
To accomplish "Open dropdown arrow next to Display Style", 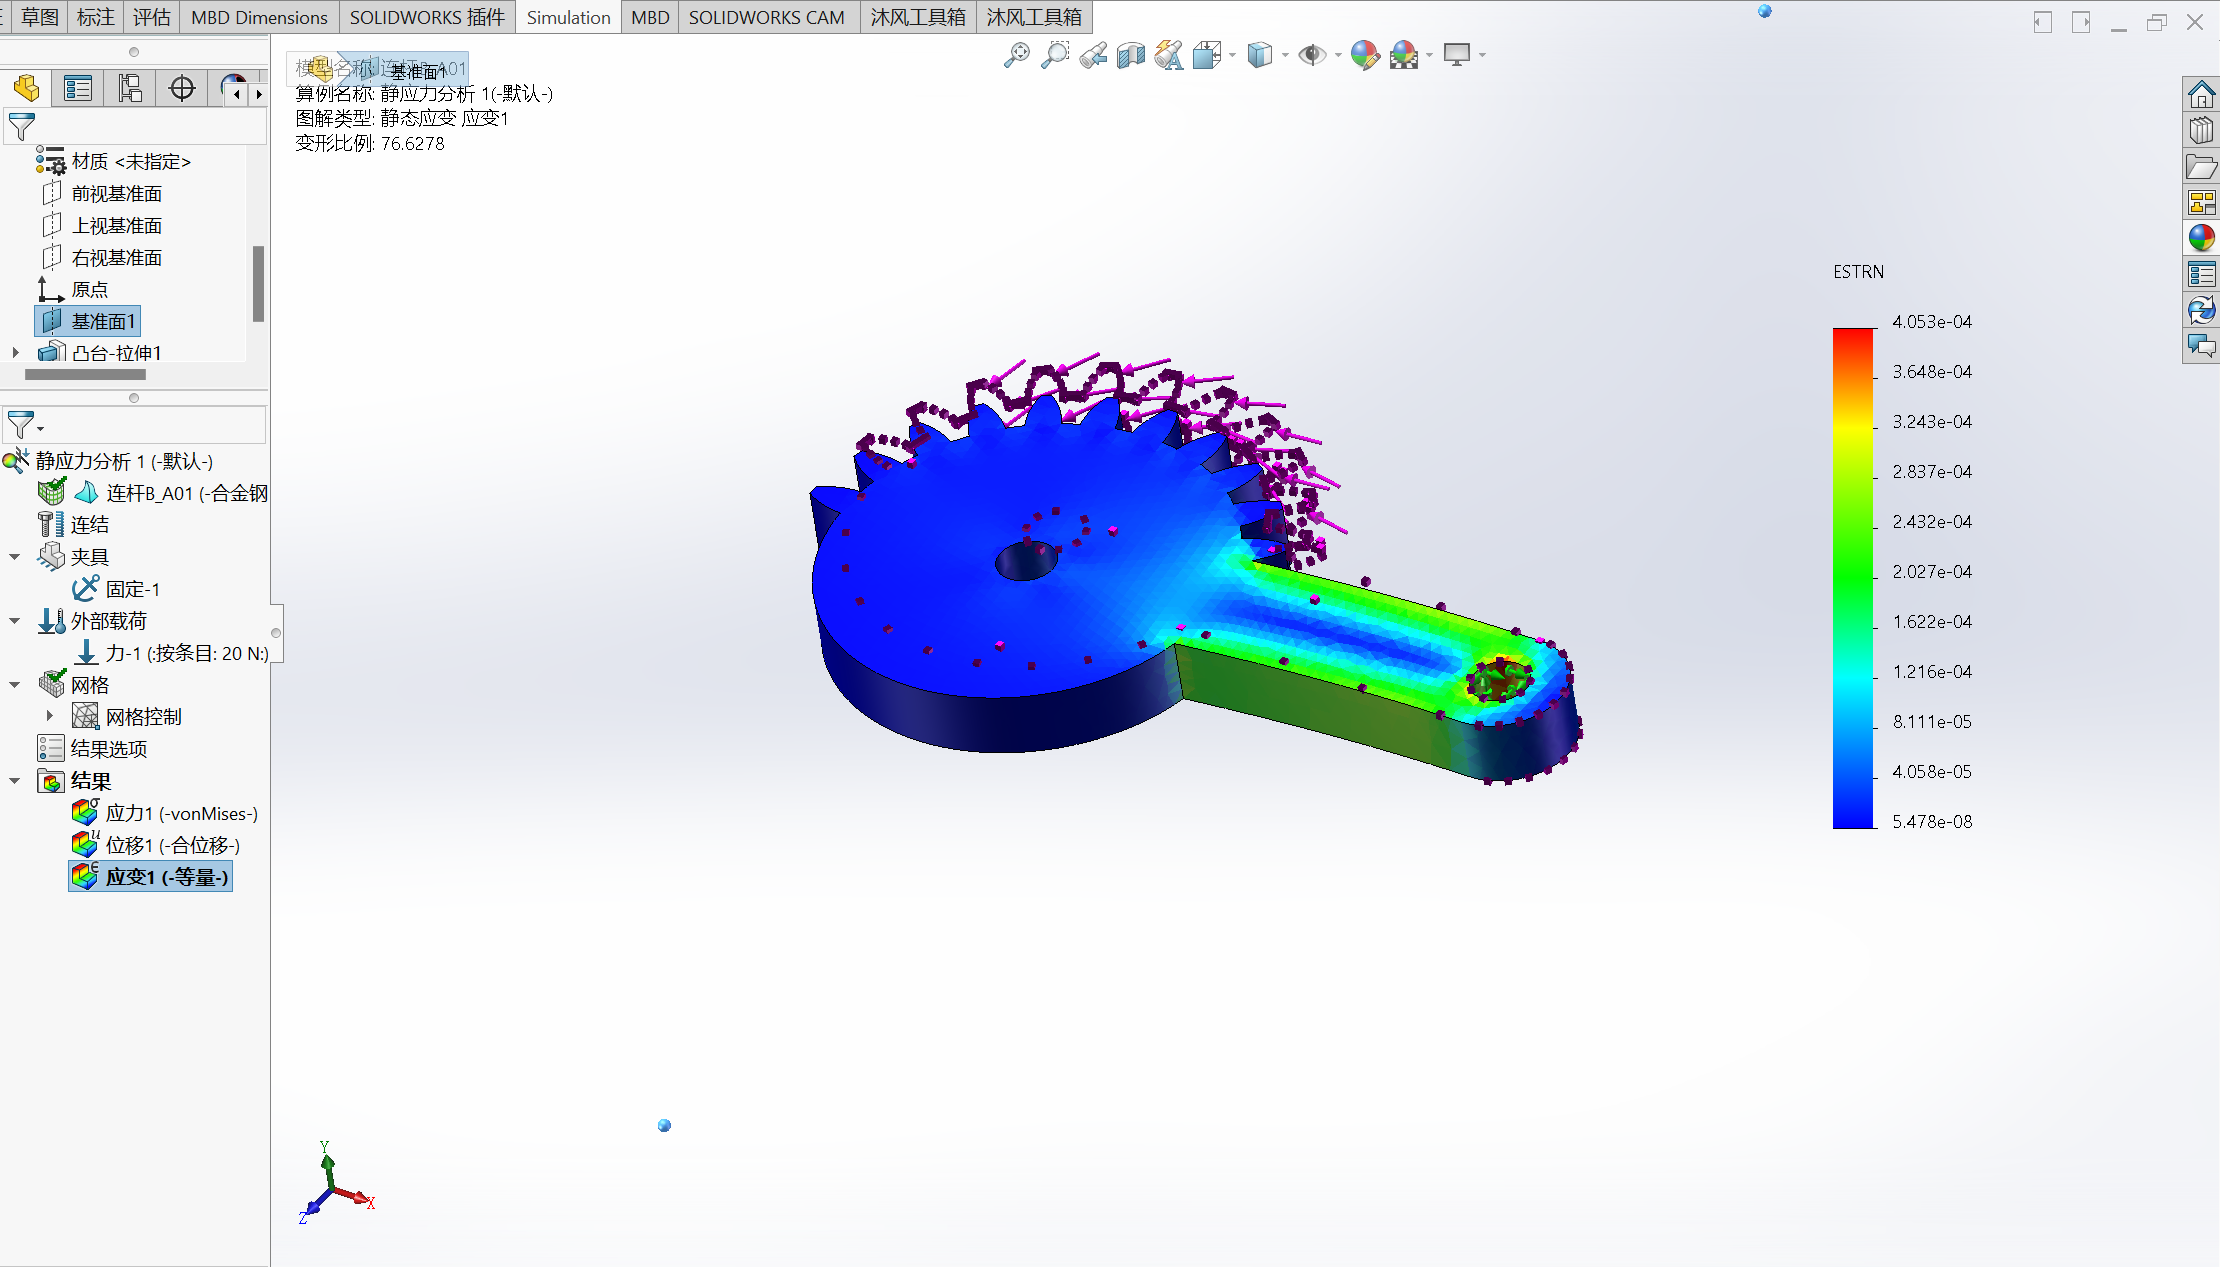I will pyautogui.click(x=1285, y=55).
